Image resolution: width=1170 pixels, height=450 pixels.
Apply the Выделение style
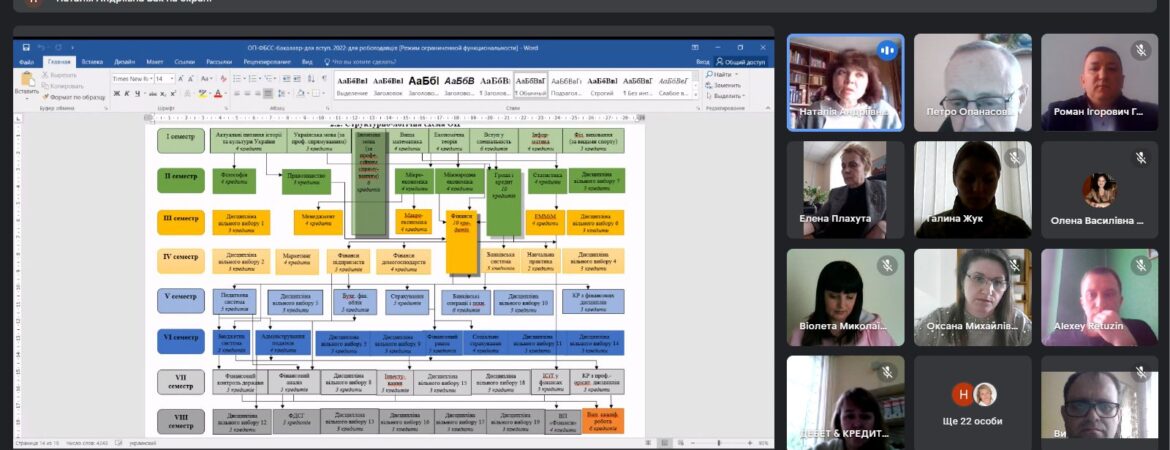coord(352,84)
